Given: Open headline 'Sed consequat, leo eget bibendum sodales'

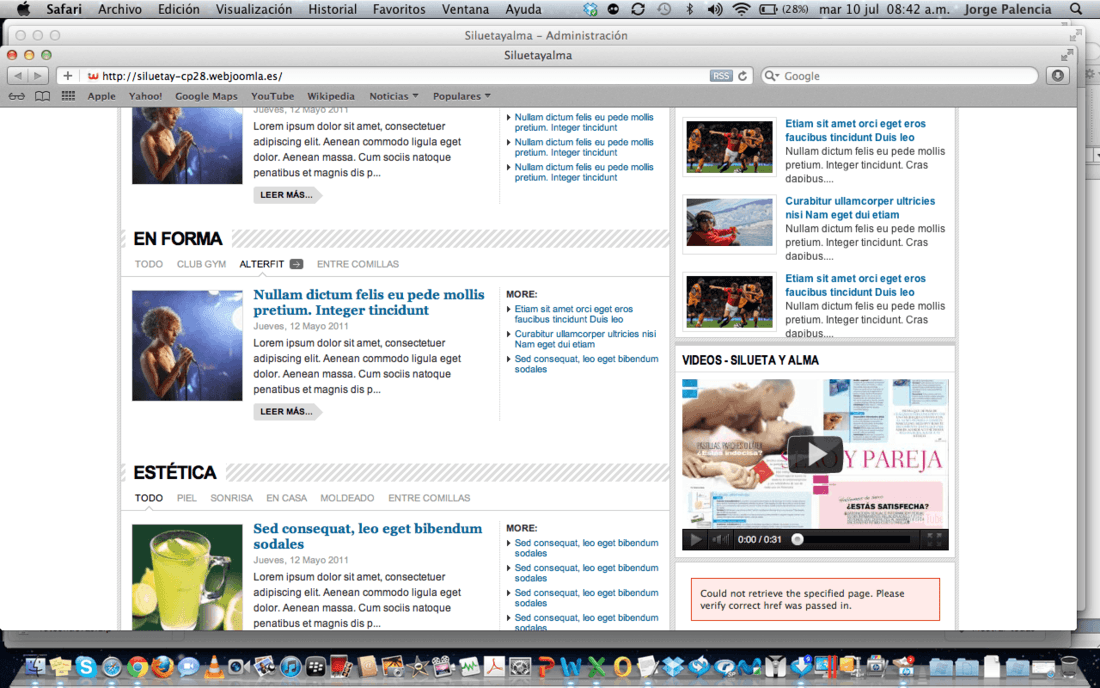Looking at the screenshot, I should [368, 536].
